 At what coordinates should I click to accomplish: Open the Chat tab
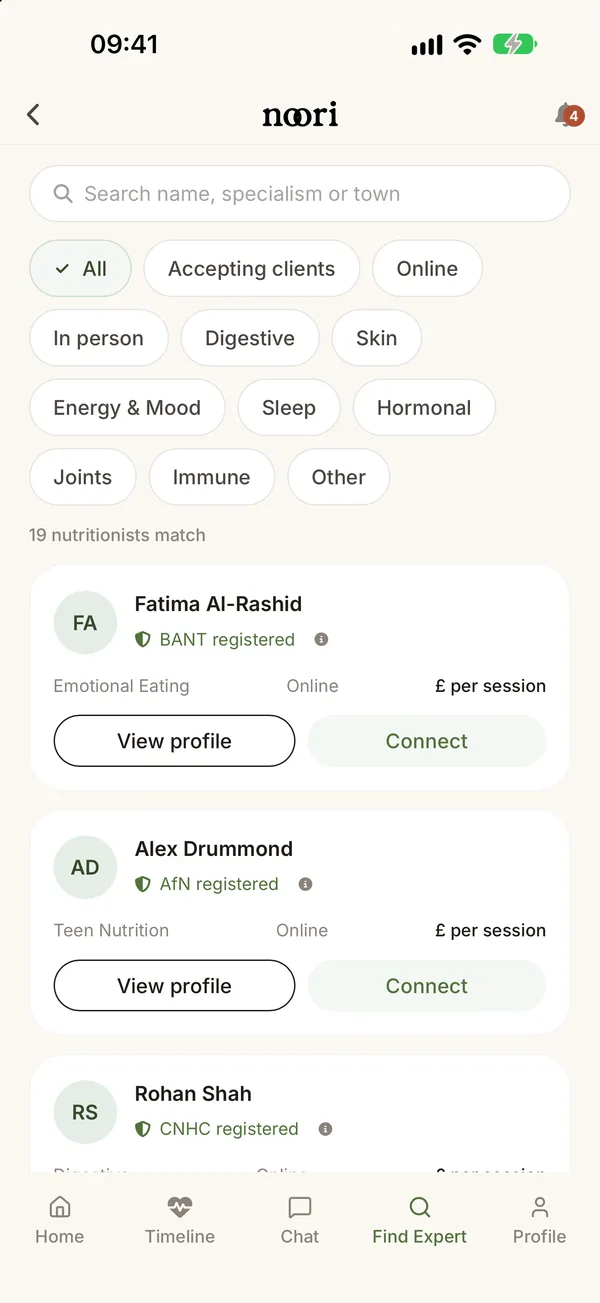pyautogui.click(x=300, y=1221)
